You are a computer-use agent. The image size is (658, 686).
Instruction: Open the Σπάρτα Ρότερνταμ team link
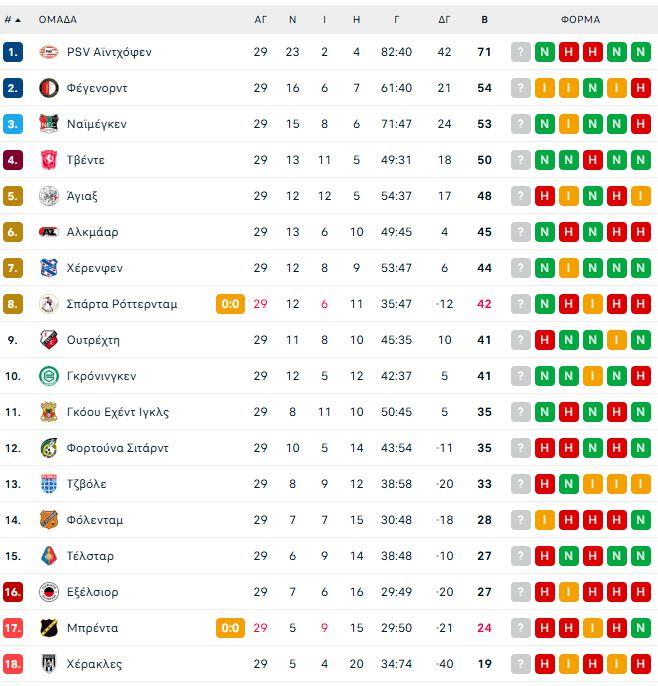coord(122,304)
